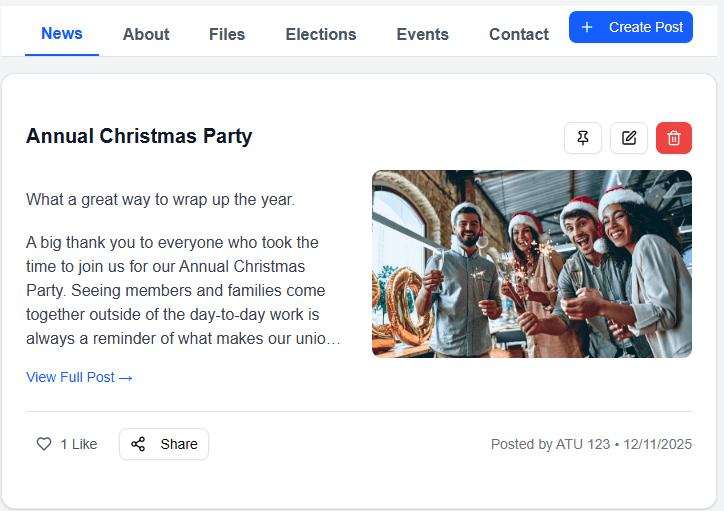Viewport: 724px width, 511px height.
Task: Like the post with the heart icon
Action: tap(44, 444)
